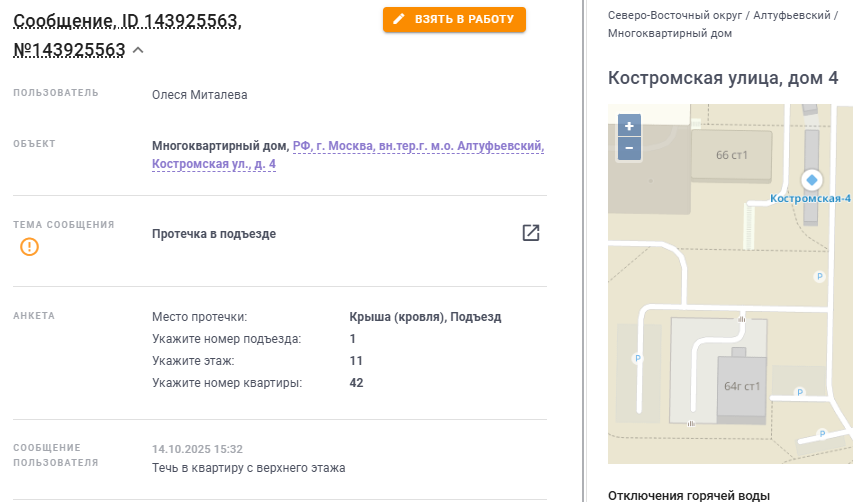This screenshot has width=853, height=502.
Task: Click parking icon beside building 64г ст1
Action: [799, 394]
